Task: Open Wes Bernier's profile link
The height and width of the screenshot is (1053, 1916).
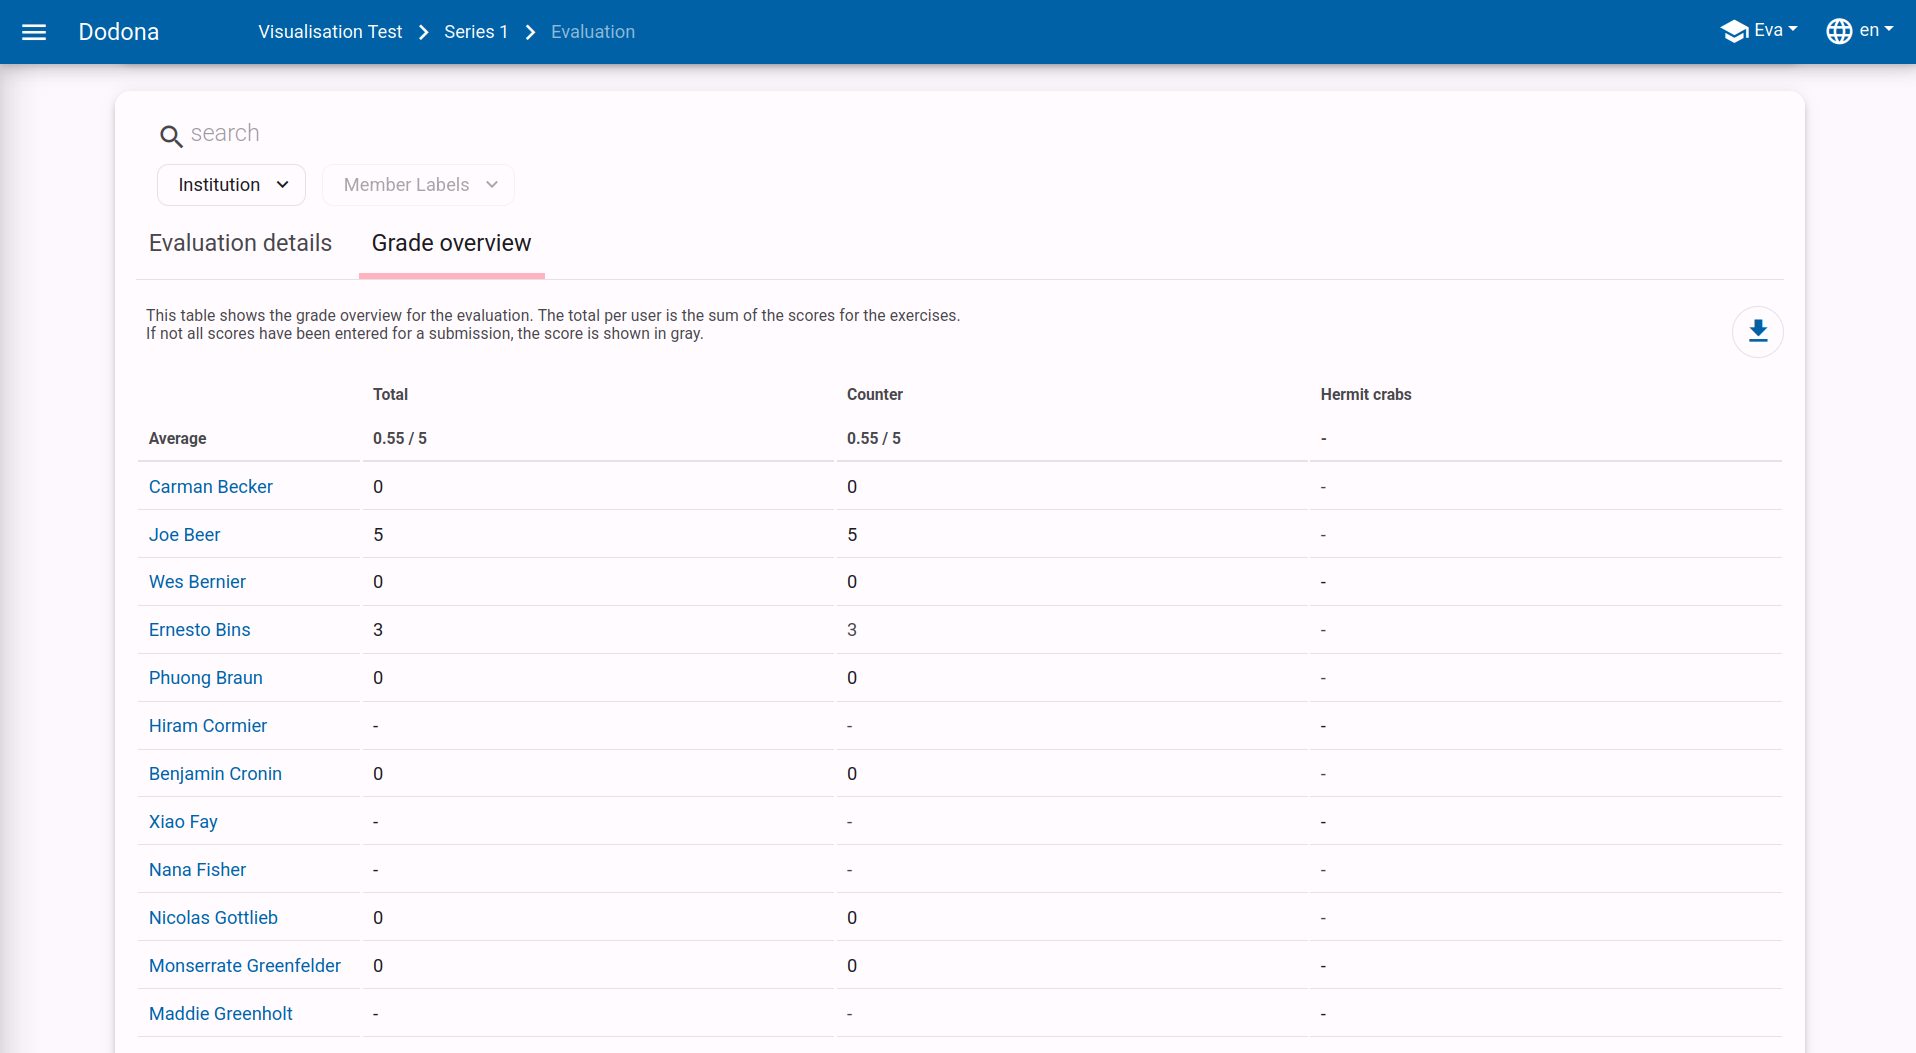Action: click(197, 582)
